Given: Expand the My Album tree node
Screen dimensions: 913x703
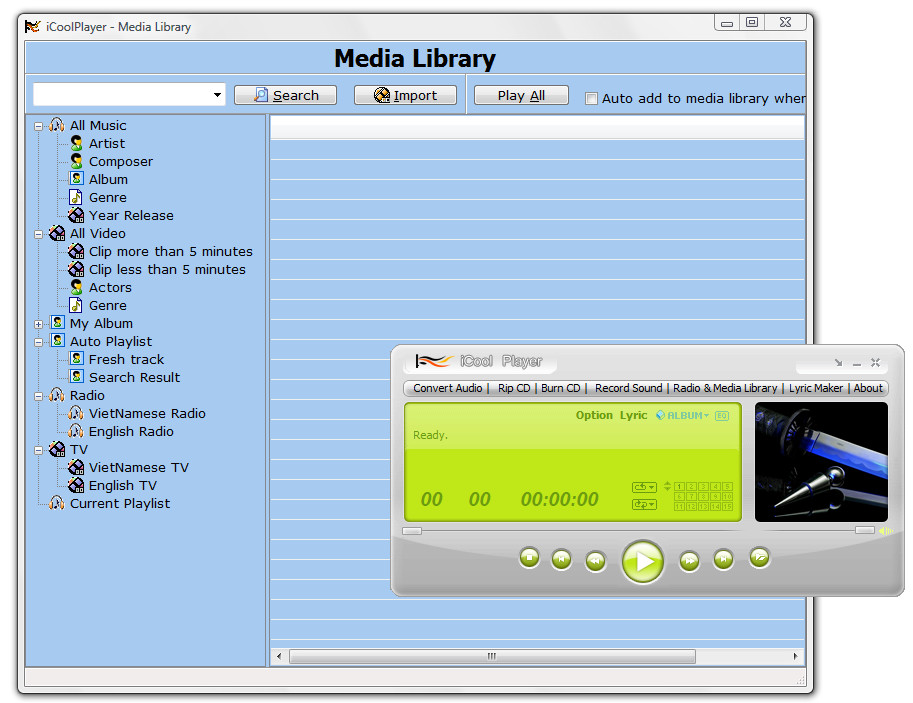Looking at the screenshot, I should click(38, 324).
